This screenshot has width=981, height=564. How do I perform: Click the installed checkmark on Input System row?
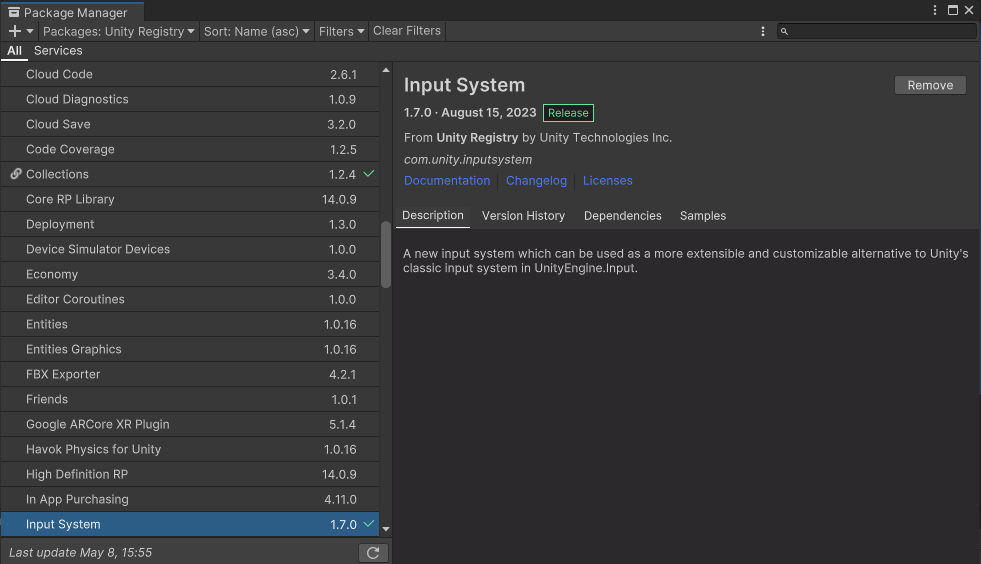(x=369, y=523)
